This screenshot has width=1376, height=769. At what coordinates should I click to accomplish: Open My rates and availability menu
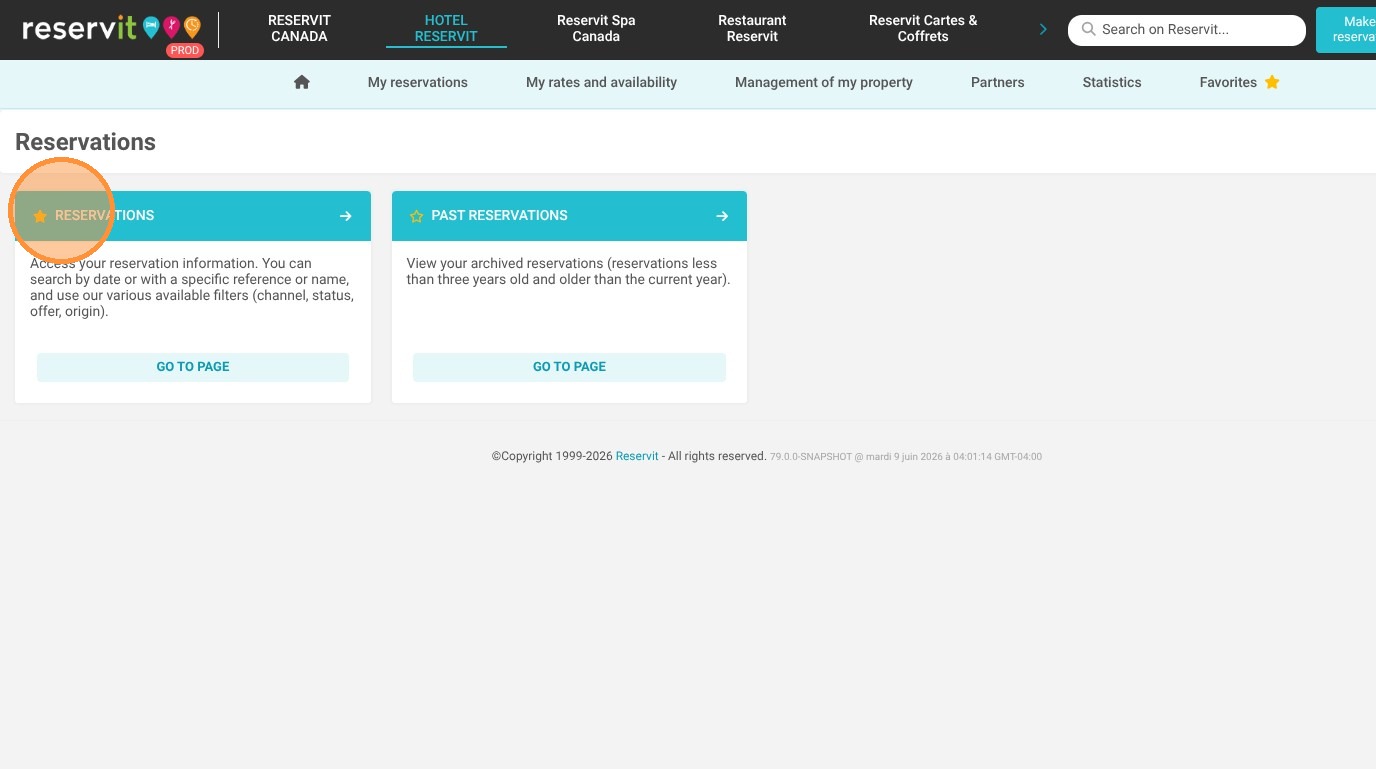[x=602, y=82]
